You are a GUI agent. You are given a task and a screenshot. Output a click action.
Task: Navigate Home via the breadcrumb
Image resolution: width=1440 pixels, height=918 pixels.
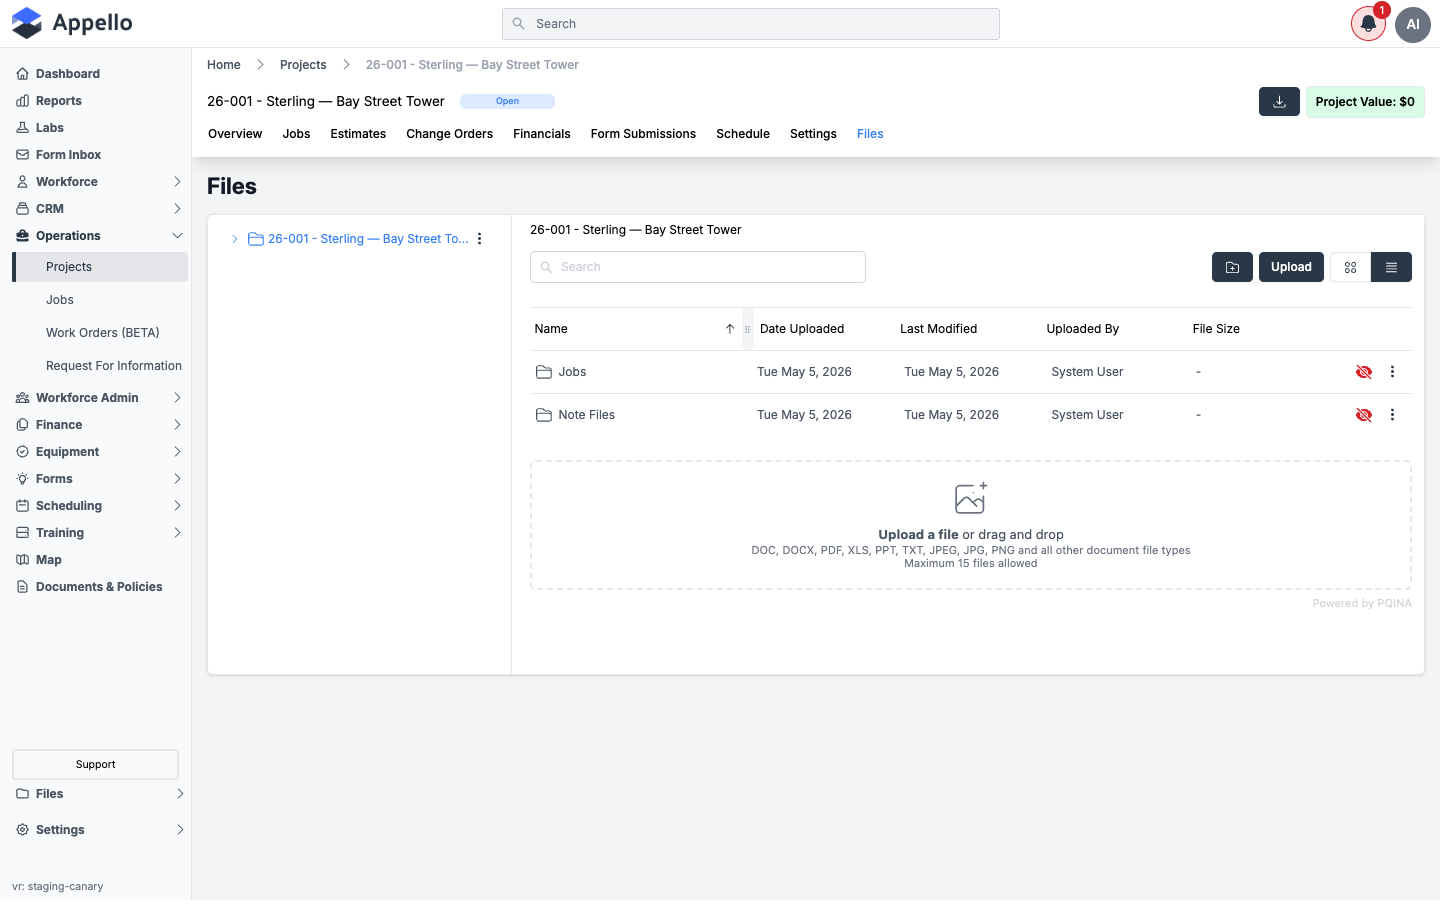coord(224,65)
